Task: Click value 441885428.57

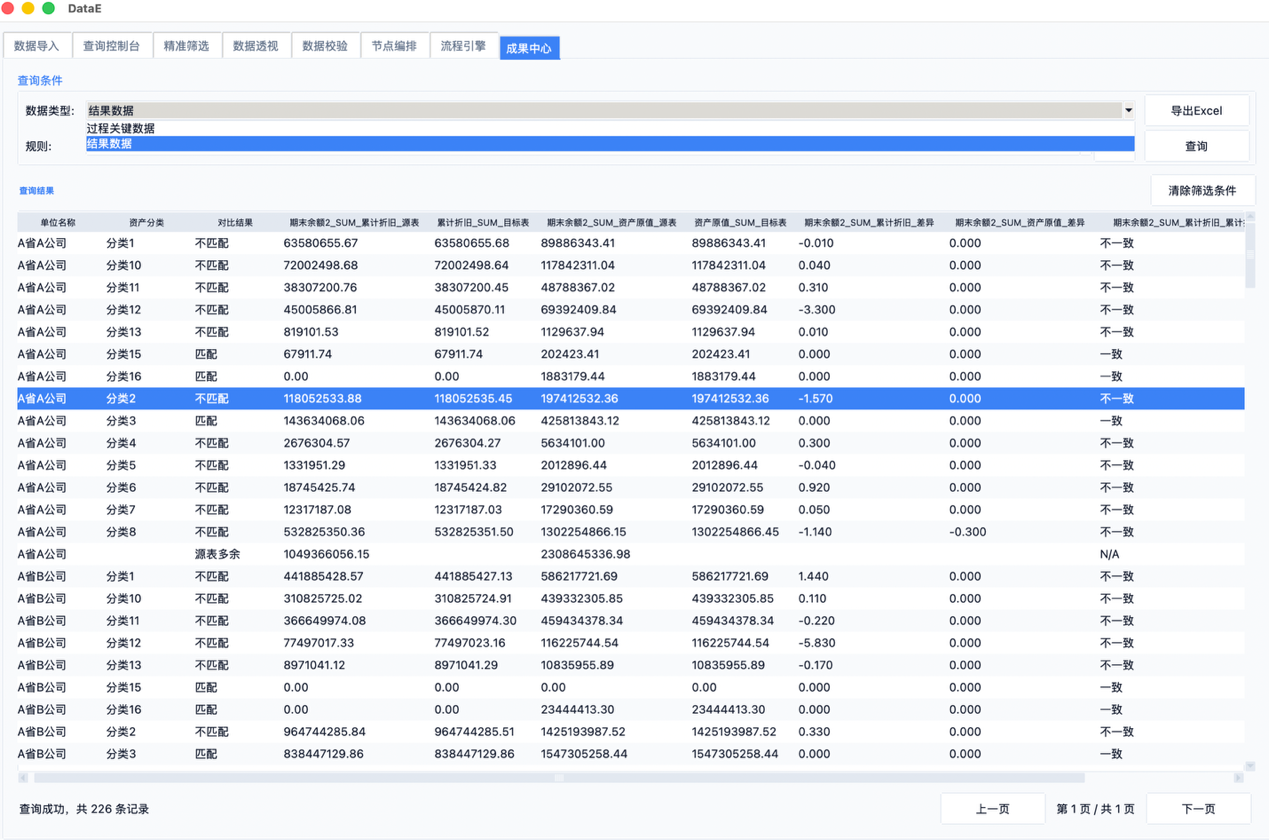Action: click(x=324, y=576)
